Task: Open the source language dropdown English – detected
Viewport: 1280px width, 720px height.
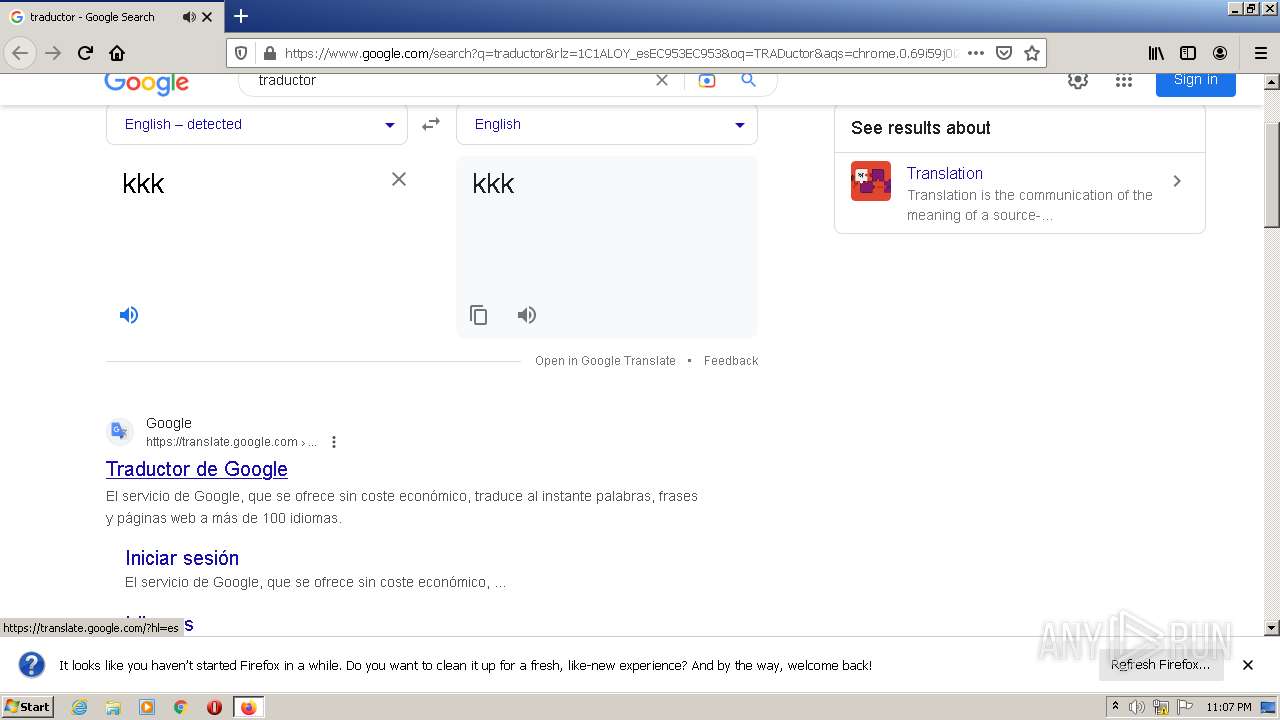Action: pyautogui.click(x=257, y=124)
